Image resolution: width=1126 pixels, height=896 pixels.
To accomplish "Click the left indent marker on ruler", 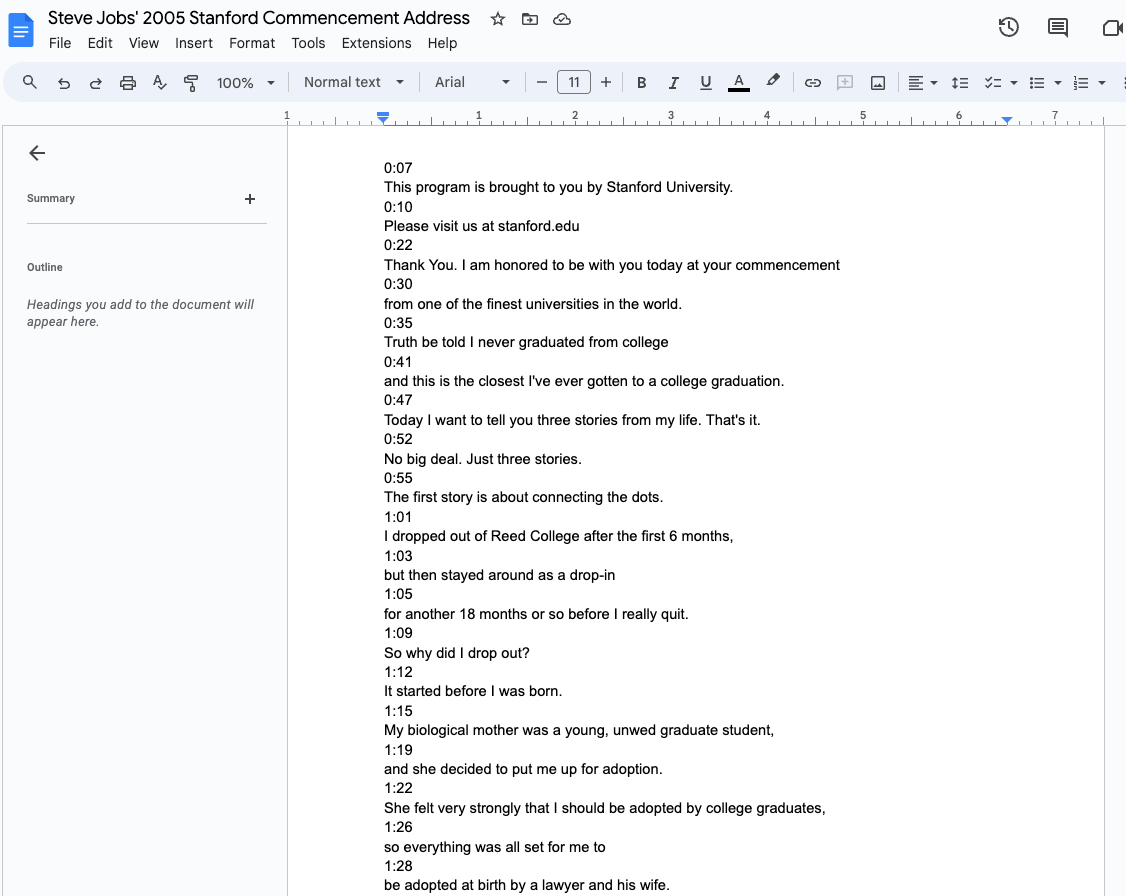I will (383, 118).
